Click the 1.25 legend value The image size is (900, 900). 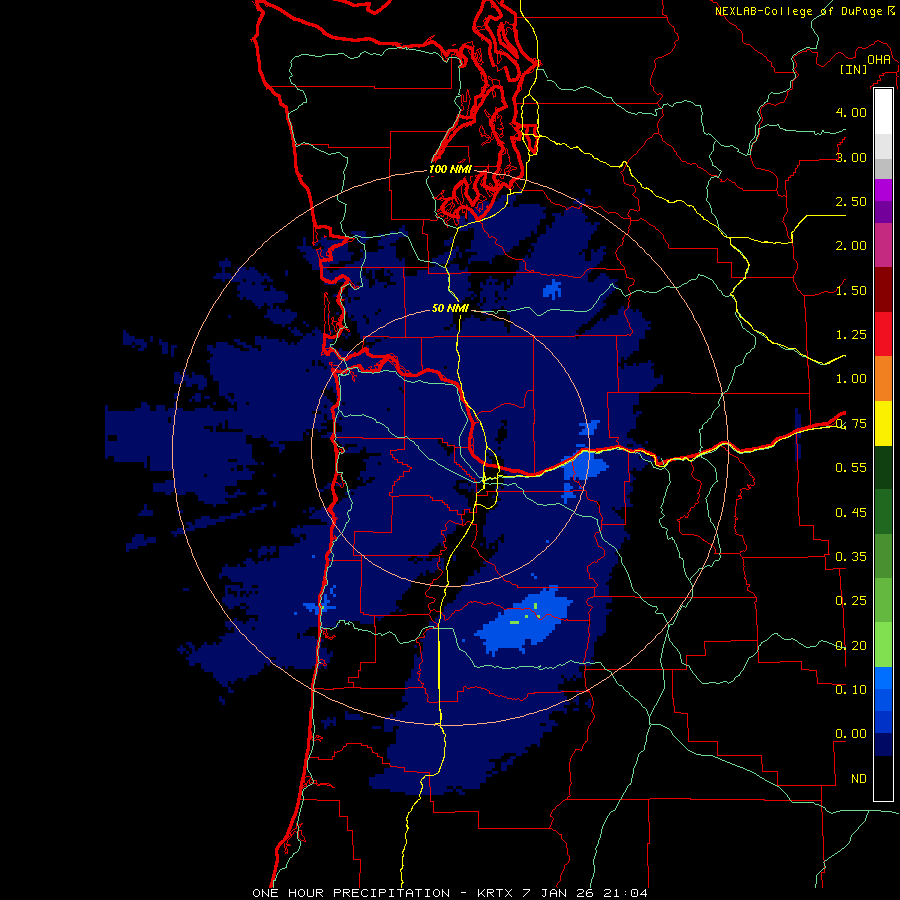[851, 335]
